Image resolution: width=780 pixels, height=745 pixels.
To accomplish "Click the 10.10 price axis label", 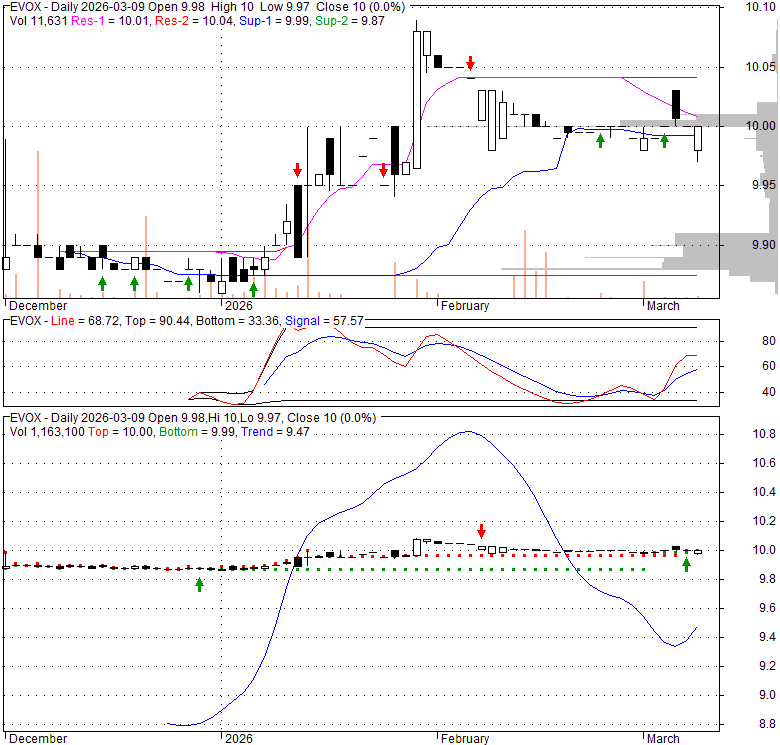I will point(761,7).
